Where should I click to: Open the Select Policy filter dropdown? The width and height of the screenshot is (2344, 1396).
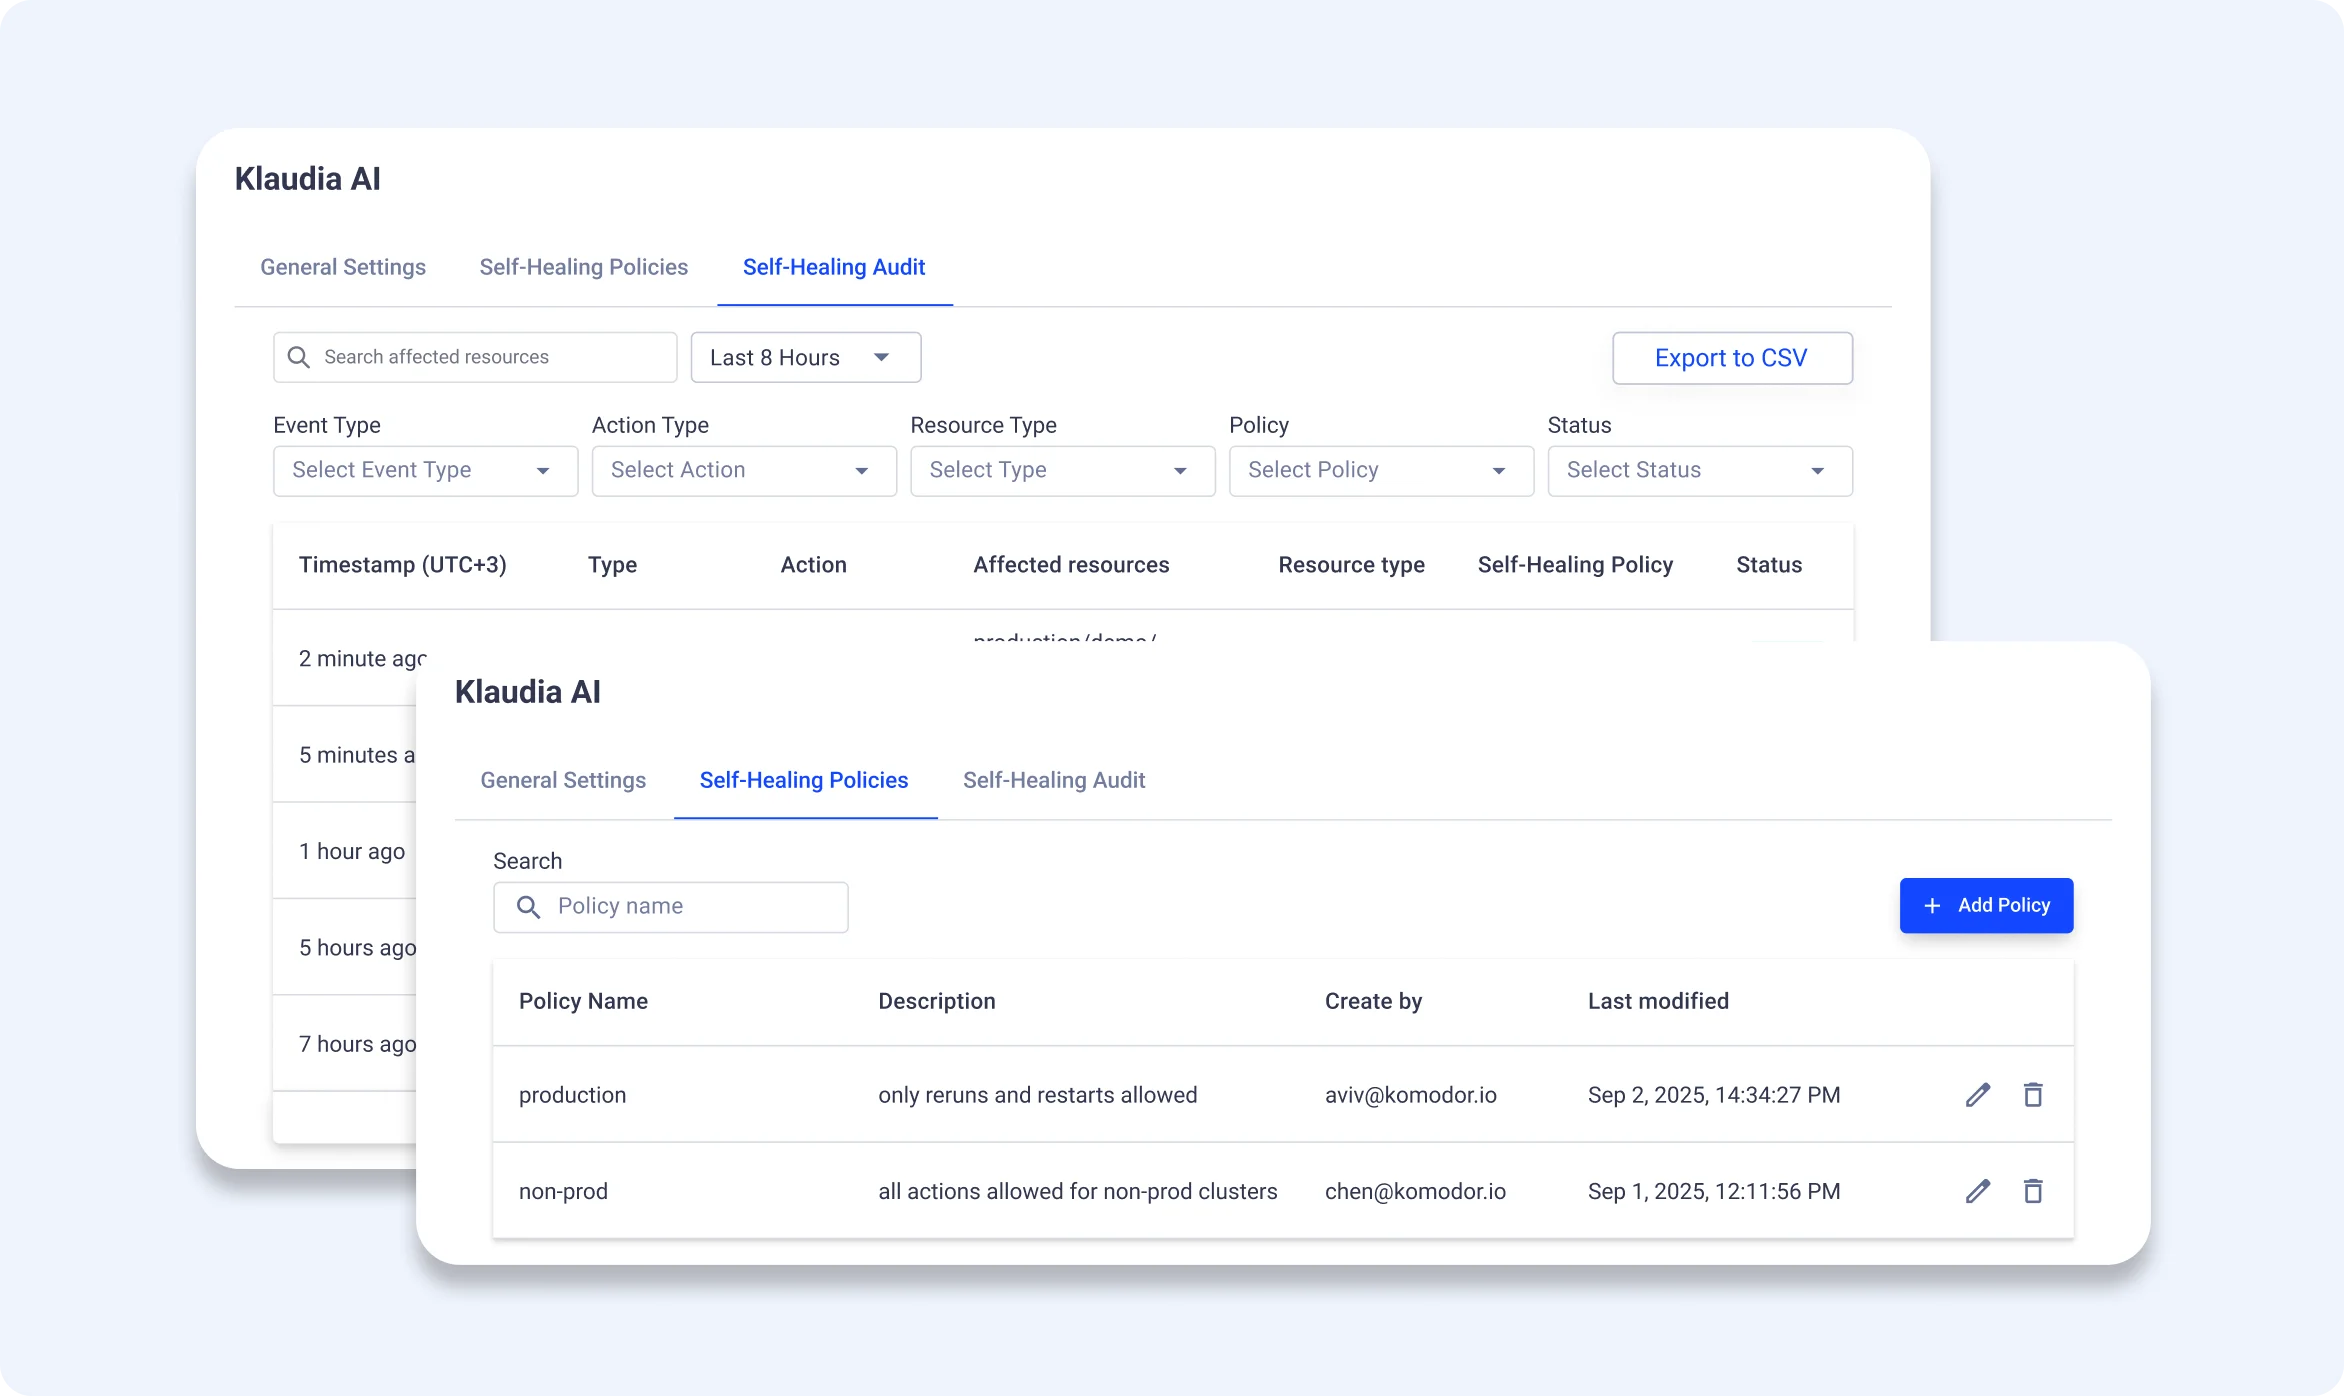click(x=1381, y=471)
